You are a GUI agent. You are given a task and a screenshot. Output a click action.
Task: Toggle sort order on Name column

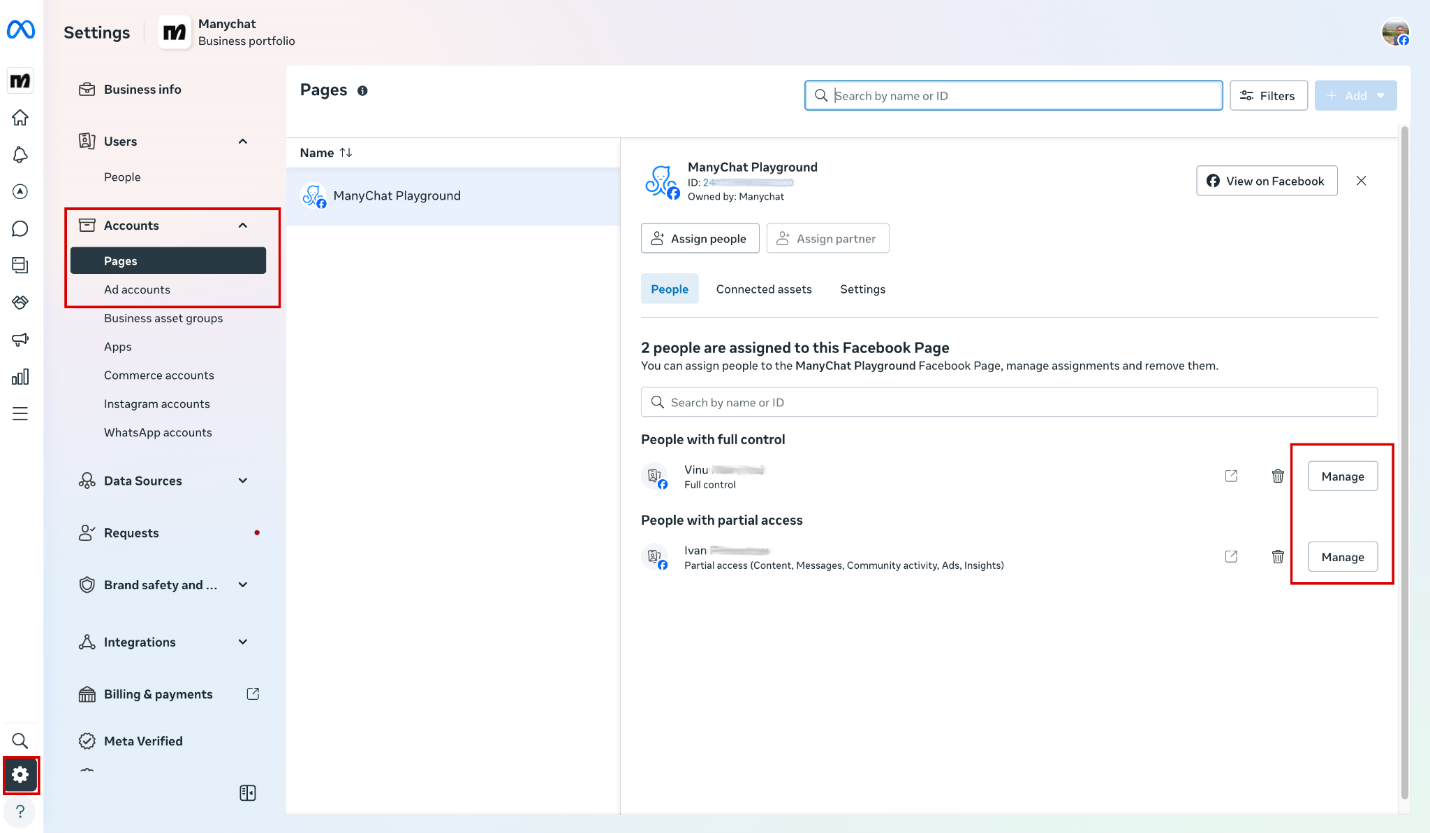(346, 153)
